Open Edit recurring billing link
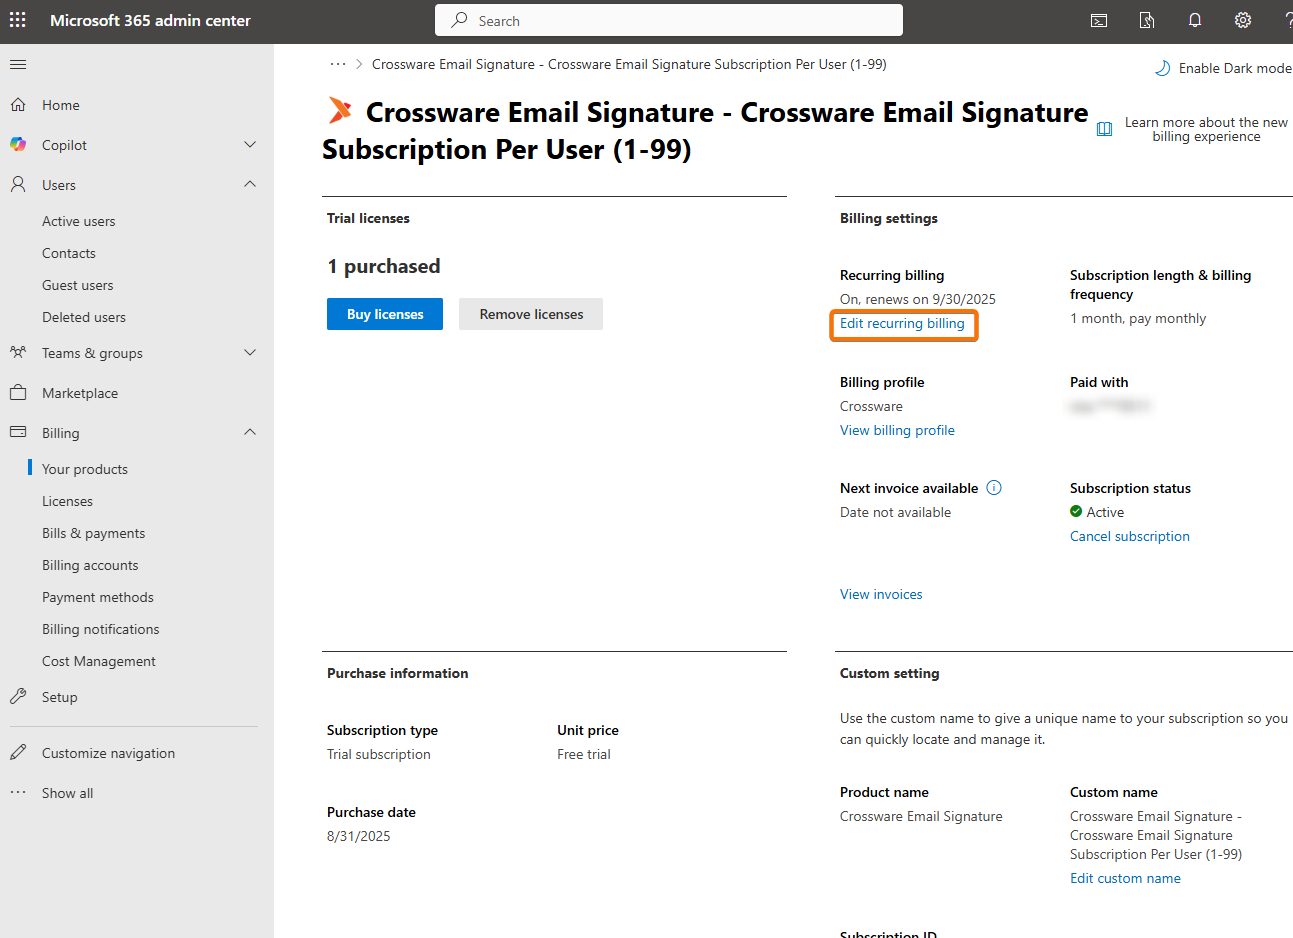 [x=902, y=323]
